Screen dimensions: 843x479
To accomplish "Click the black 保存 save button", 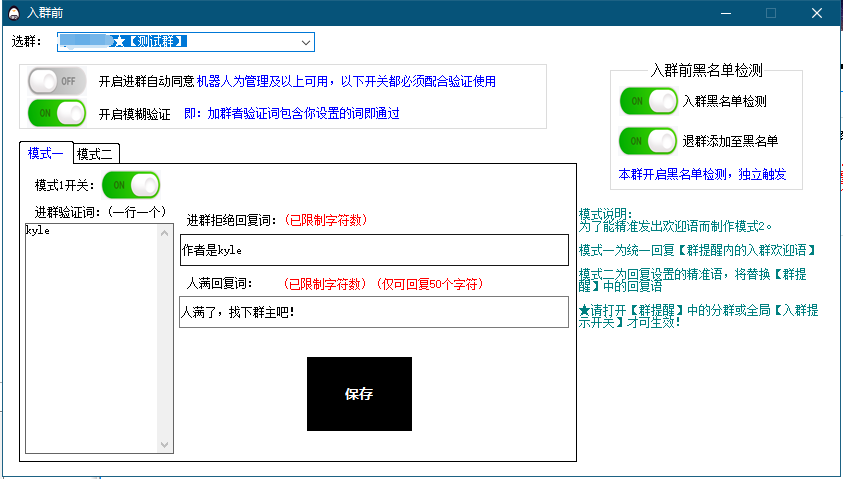I will 359,394.
